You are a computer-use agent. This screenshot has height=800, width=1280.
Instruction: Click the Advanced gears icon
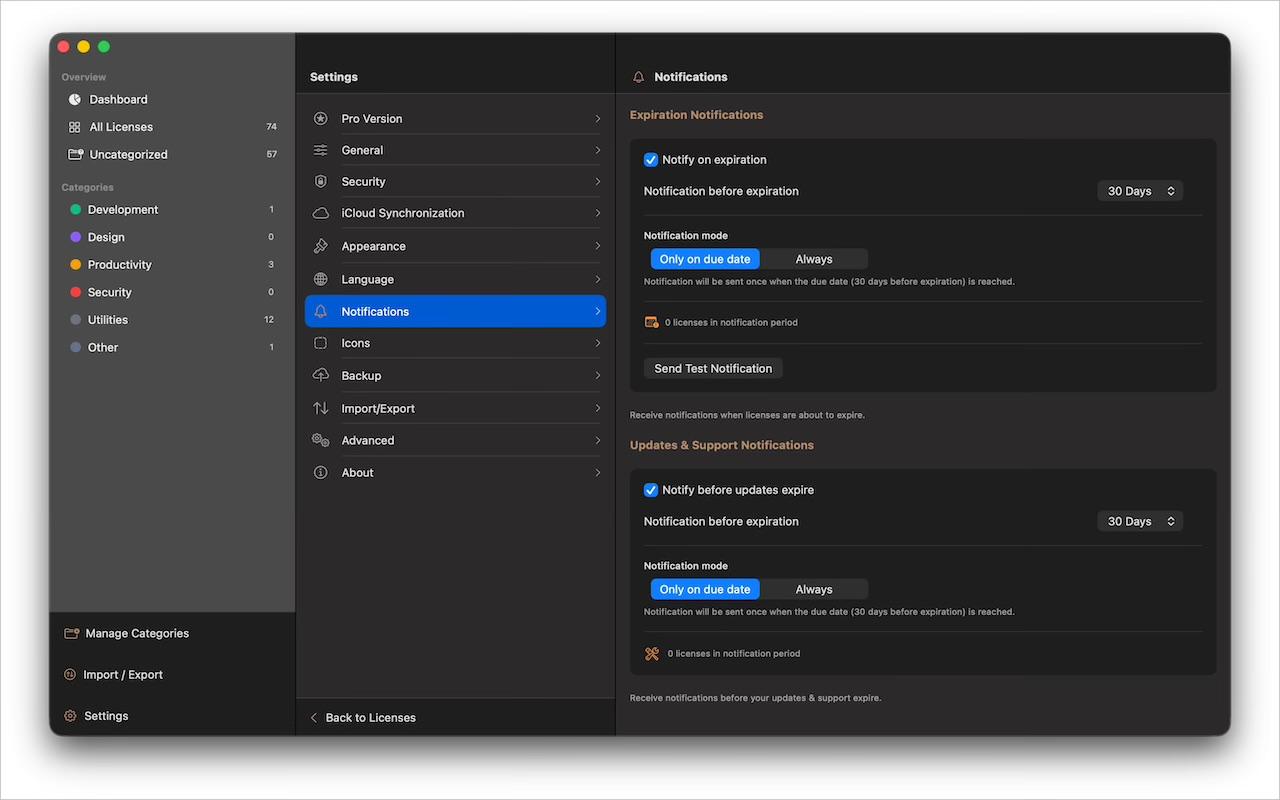(x=321, y=440)
